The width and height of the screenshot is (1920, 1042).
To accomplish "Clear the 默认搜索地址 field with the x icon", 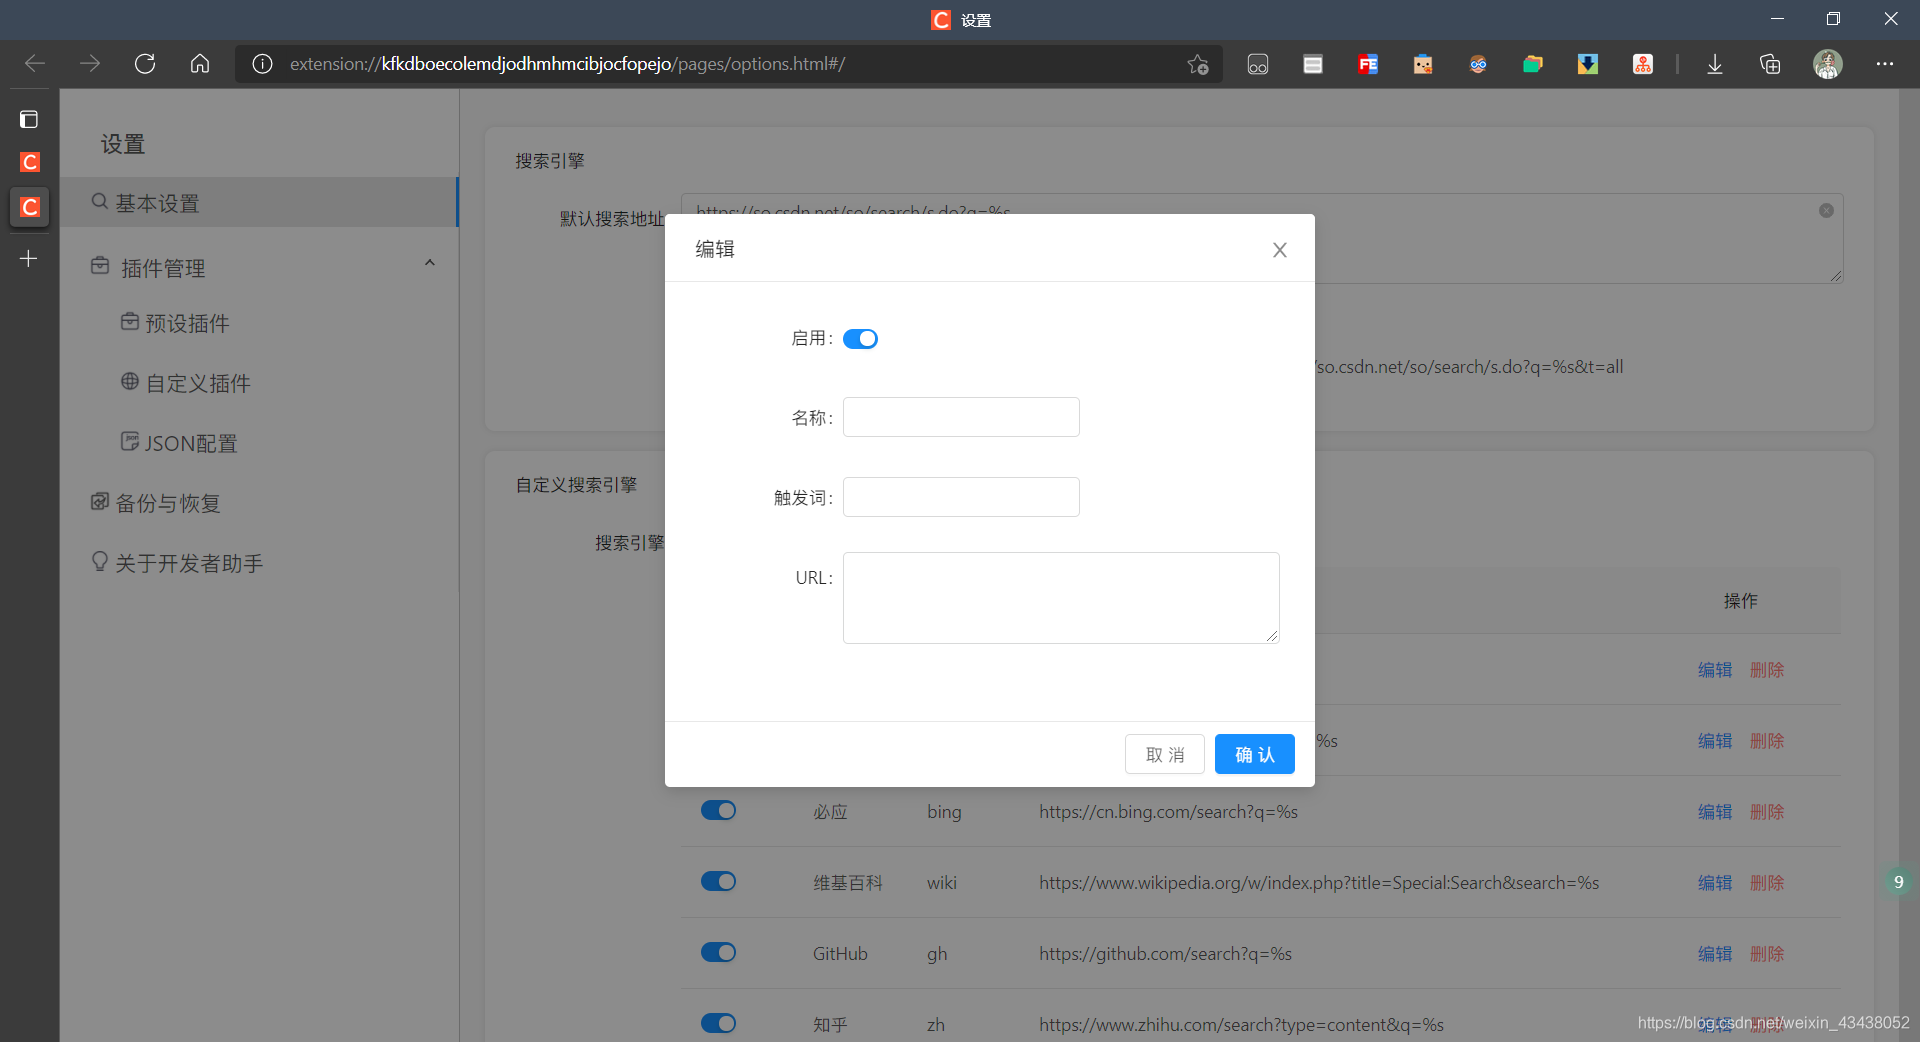I will point(1826,210).
